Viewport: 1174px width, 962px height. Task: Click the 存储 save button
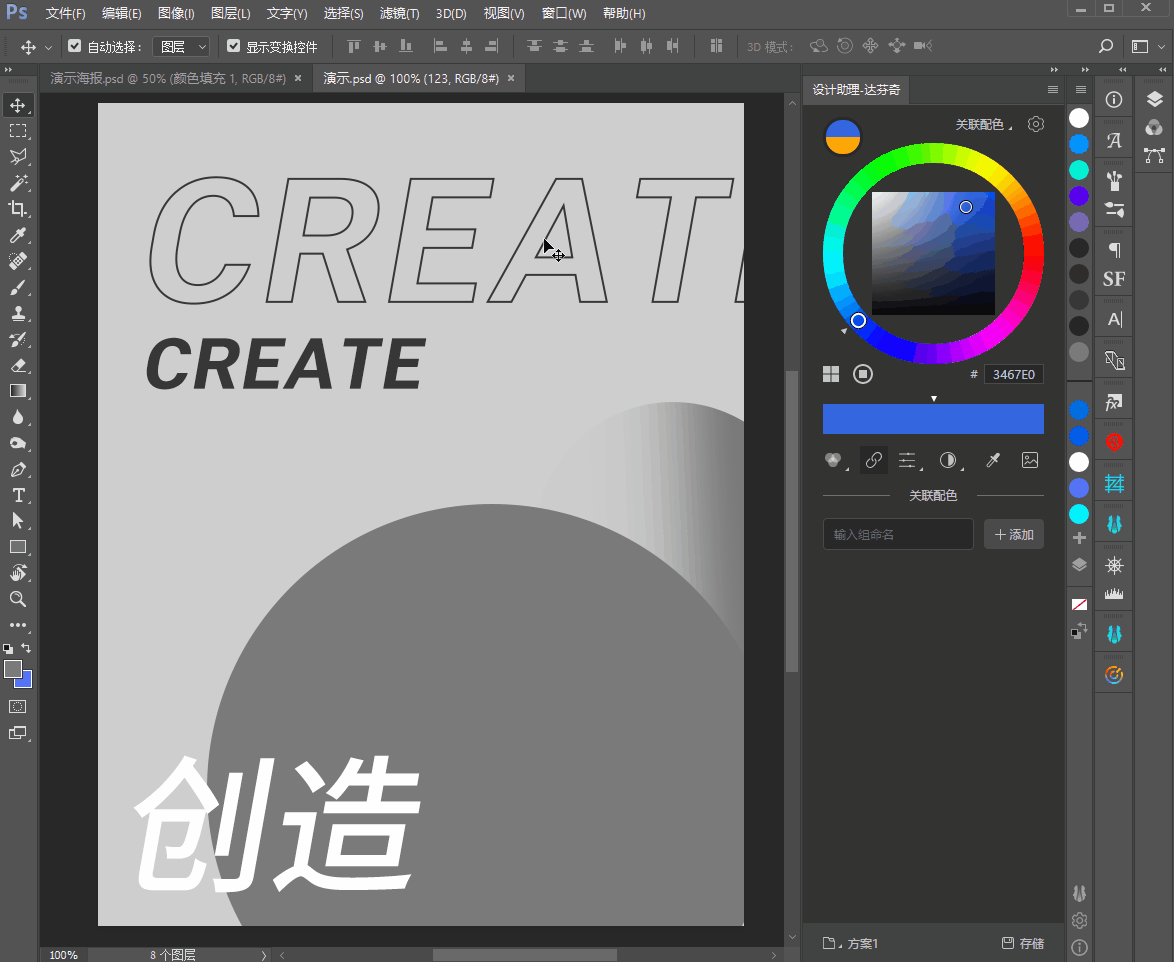click(x=1023, y=943)
